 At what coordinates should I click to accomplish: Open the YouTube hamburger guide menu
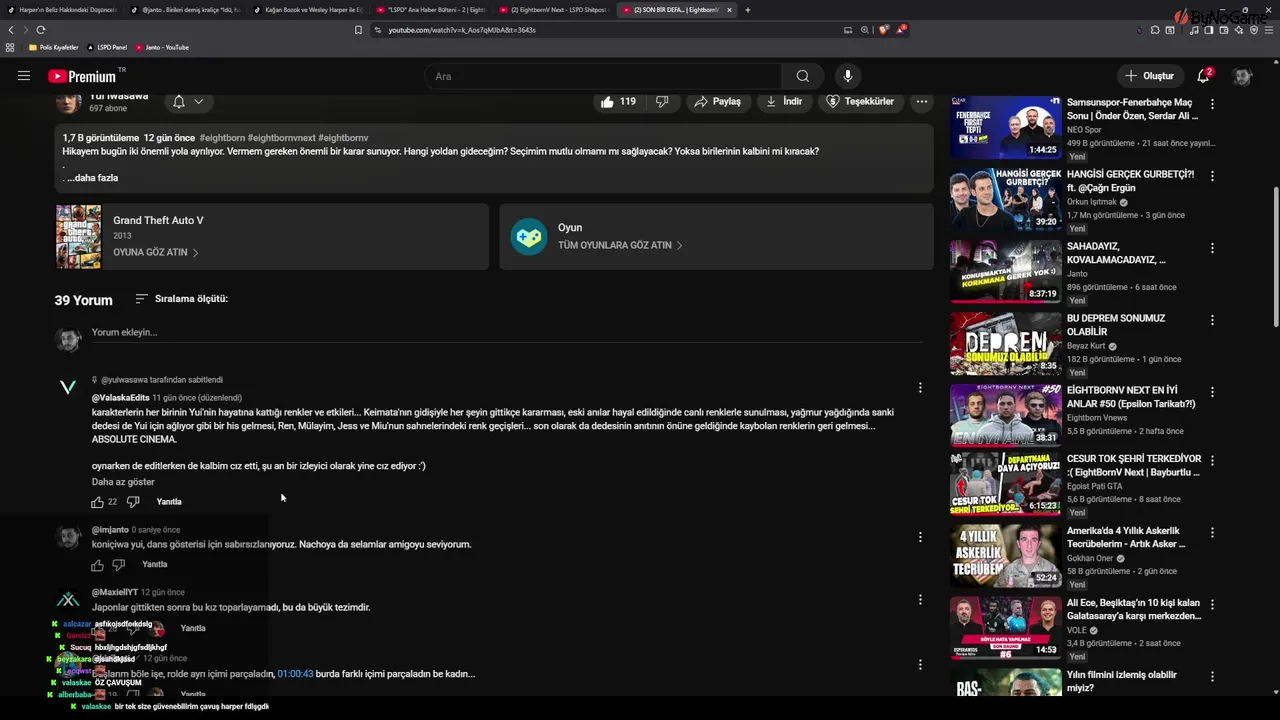[x=24, y=76]
